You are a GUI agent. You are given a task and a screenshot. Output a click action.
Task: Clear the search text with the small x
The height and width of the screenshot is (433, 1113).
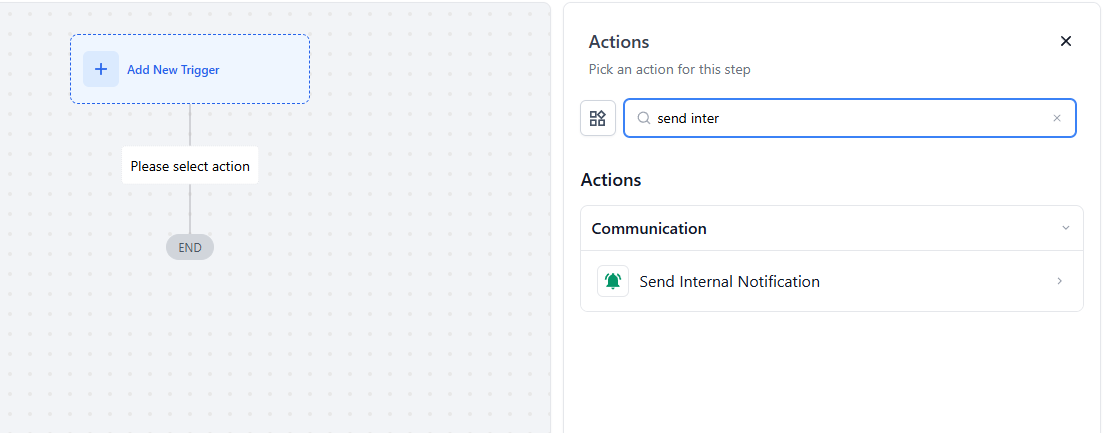click(x=1057, y=119)
